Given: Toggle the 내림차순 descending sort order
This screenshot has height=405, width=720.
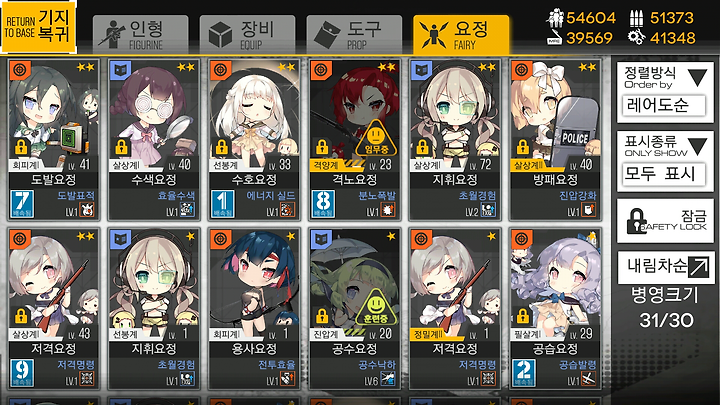Looking at the screenshot, I should (665, 267).
